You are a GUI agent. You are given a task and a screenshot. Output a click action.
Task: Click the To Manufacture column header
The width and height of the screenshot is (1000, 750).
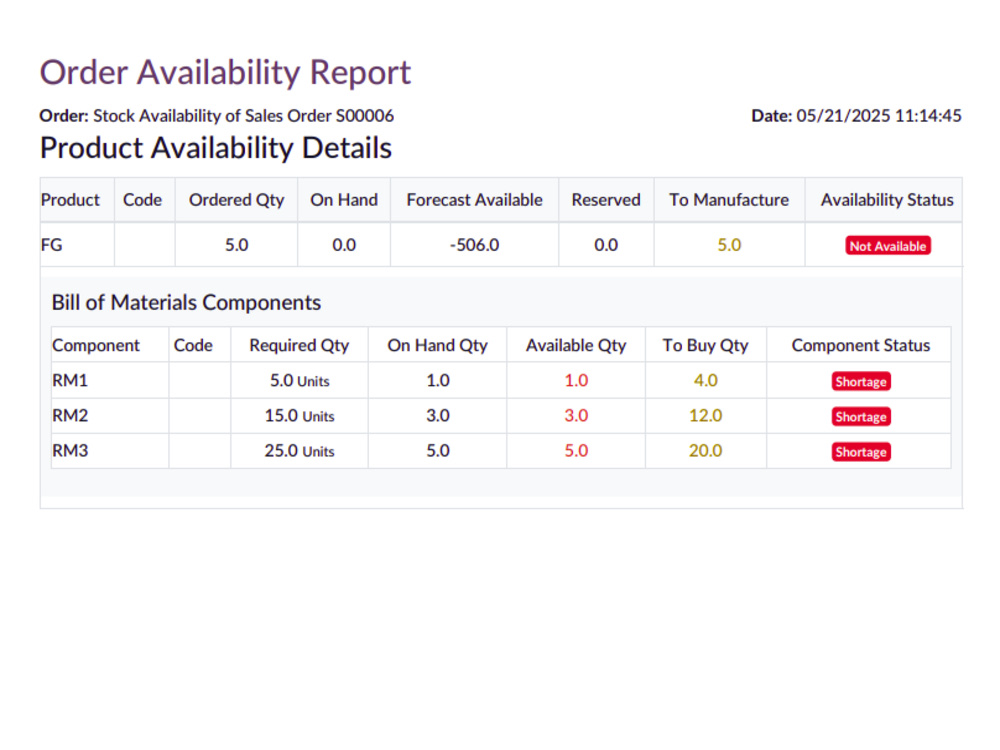pyautogui.click(x=729, y=200)
